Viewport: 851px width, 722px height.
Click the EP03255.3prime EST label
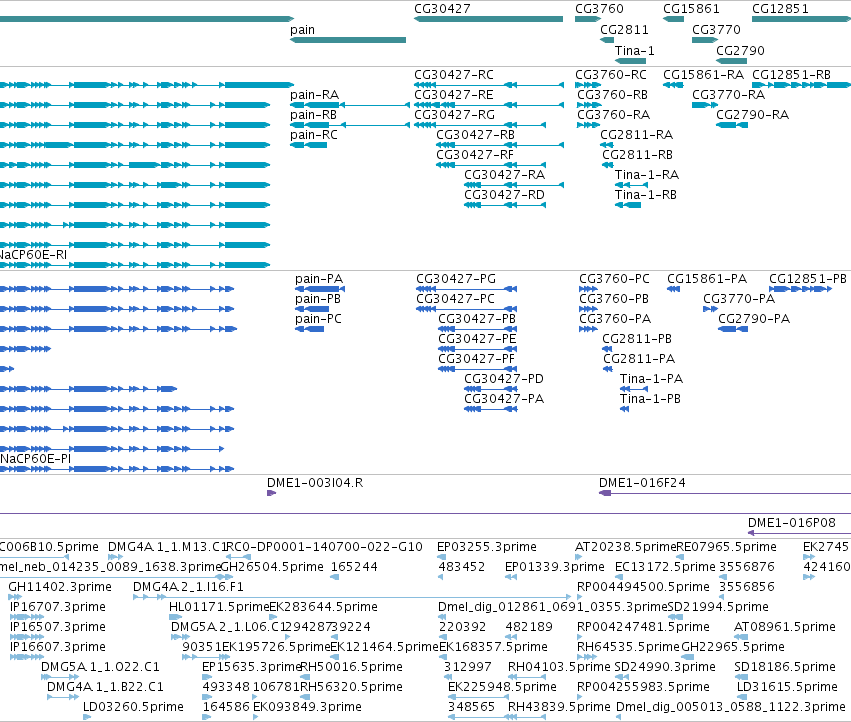pyautogui.click(x=487, y=547)
